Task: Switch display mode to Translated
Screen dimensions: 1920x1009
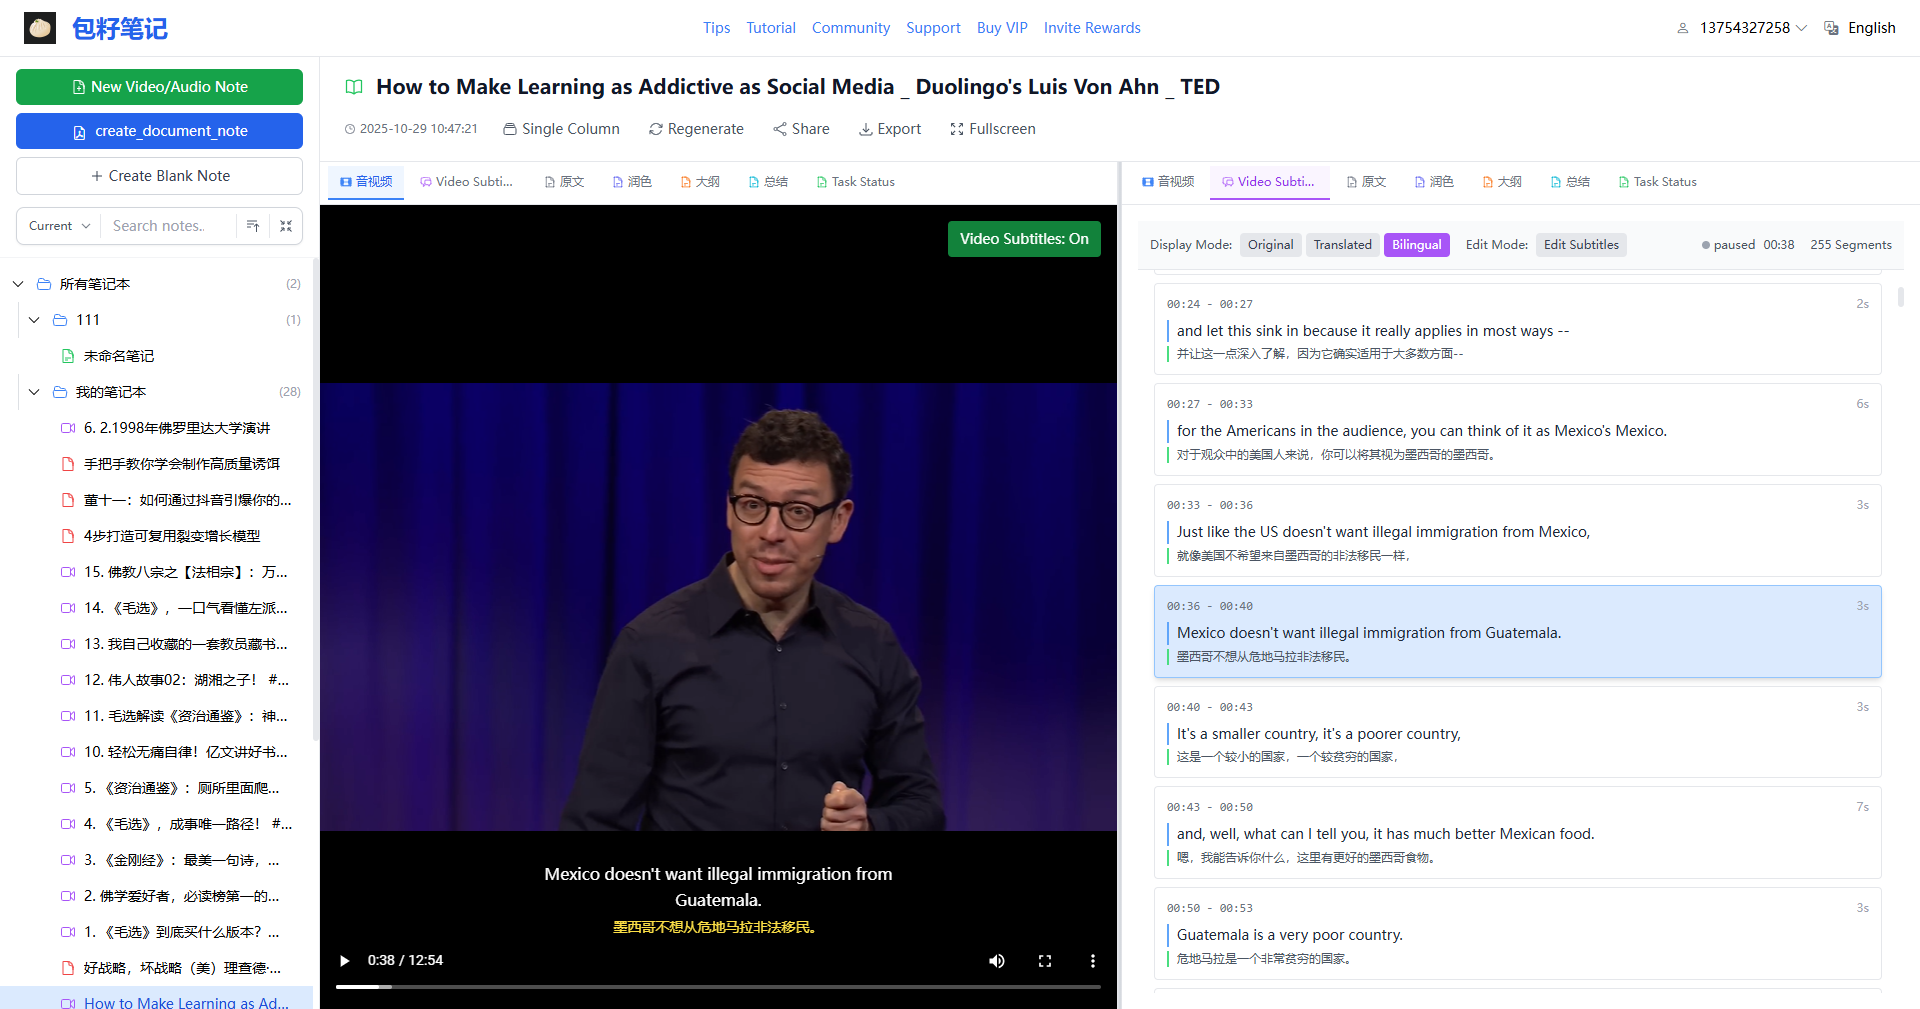Action: 1342,245
